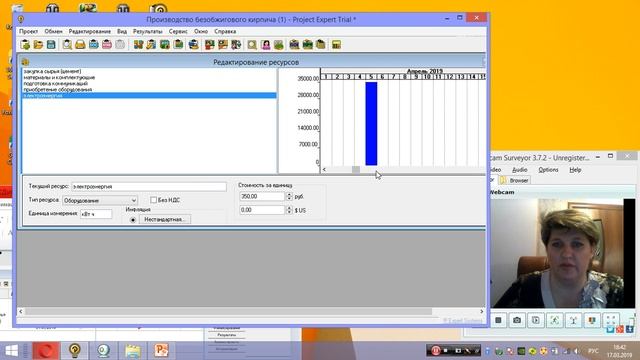Click the toolbar icon right of the green icon
Viewport: 640px width, 360px height.
click(178, 44)
